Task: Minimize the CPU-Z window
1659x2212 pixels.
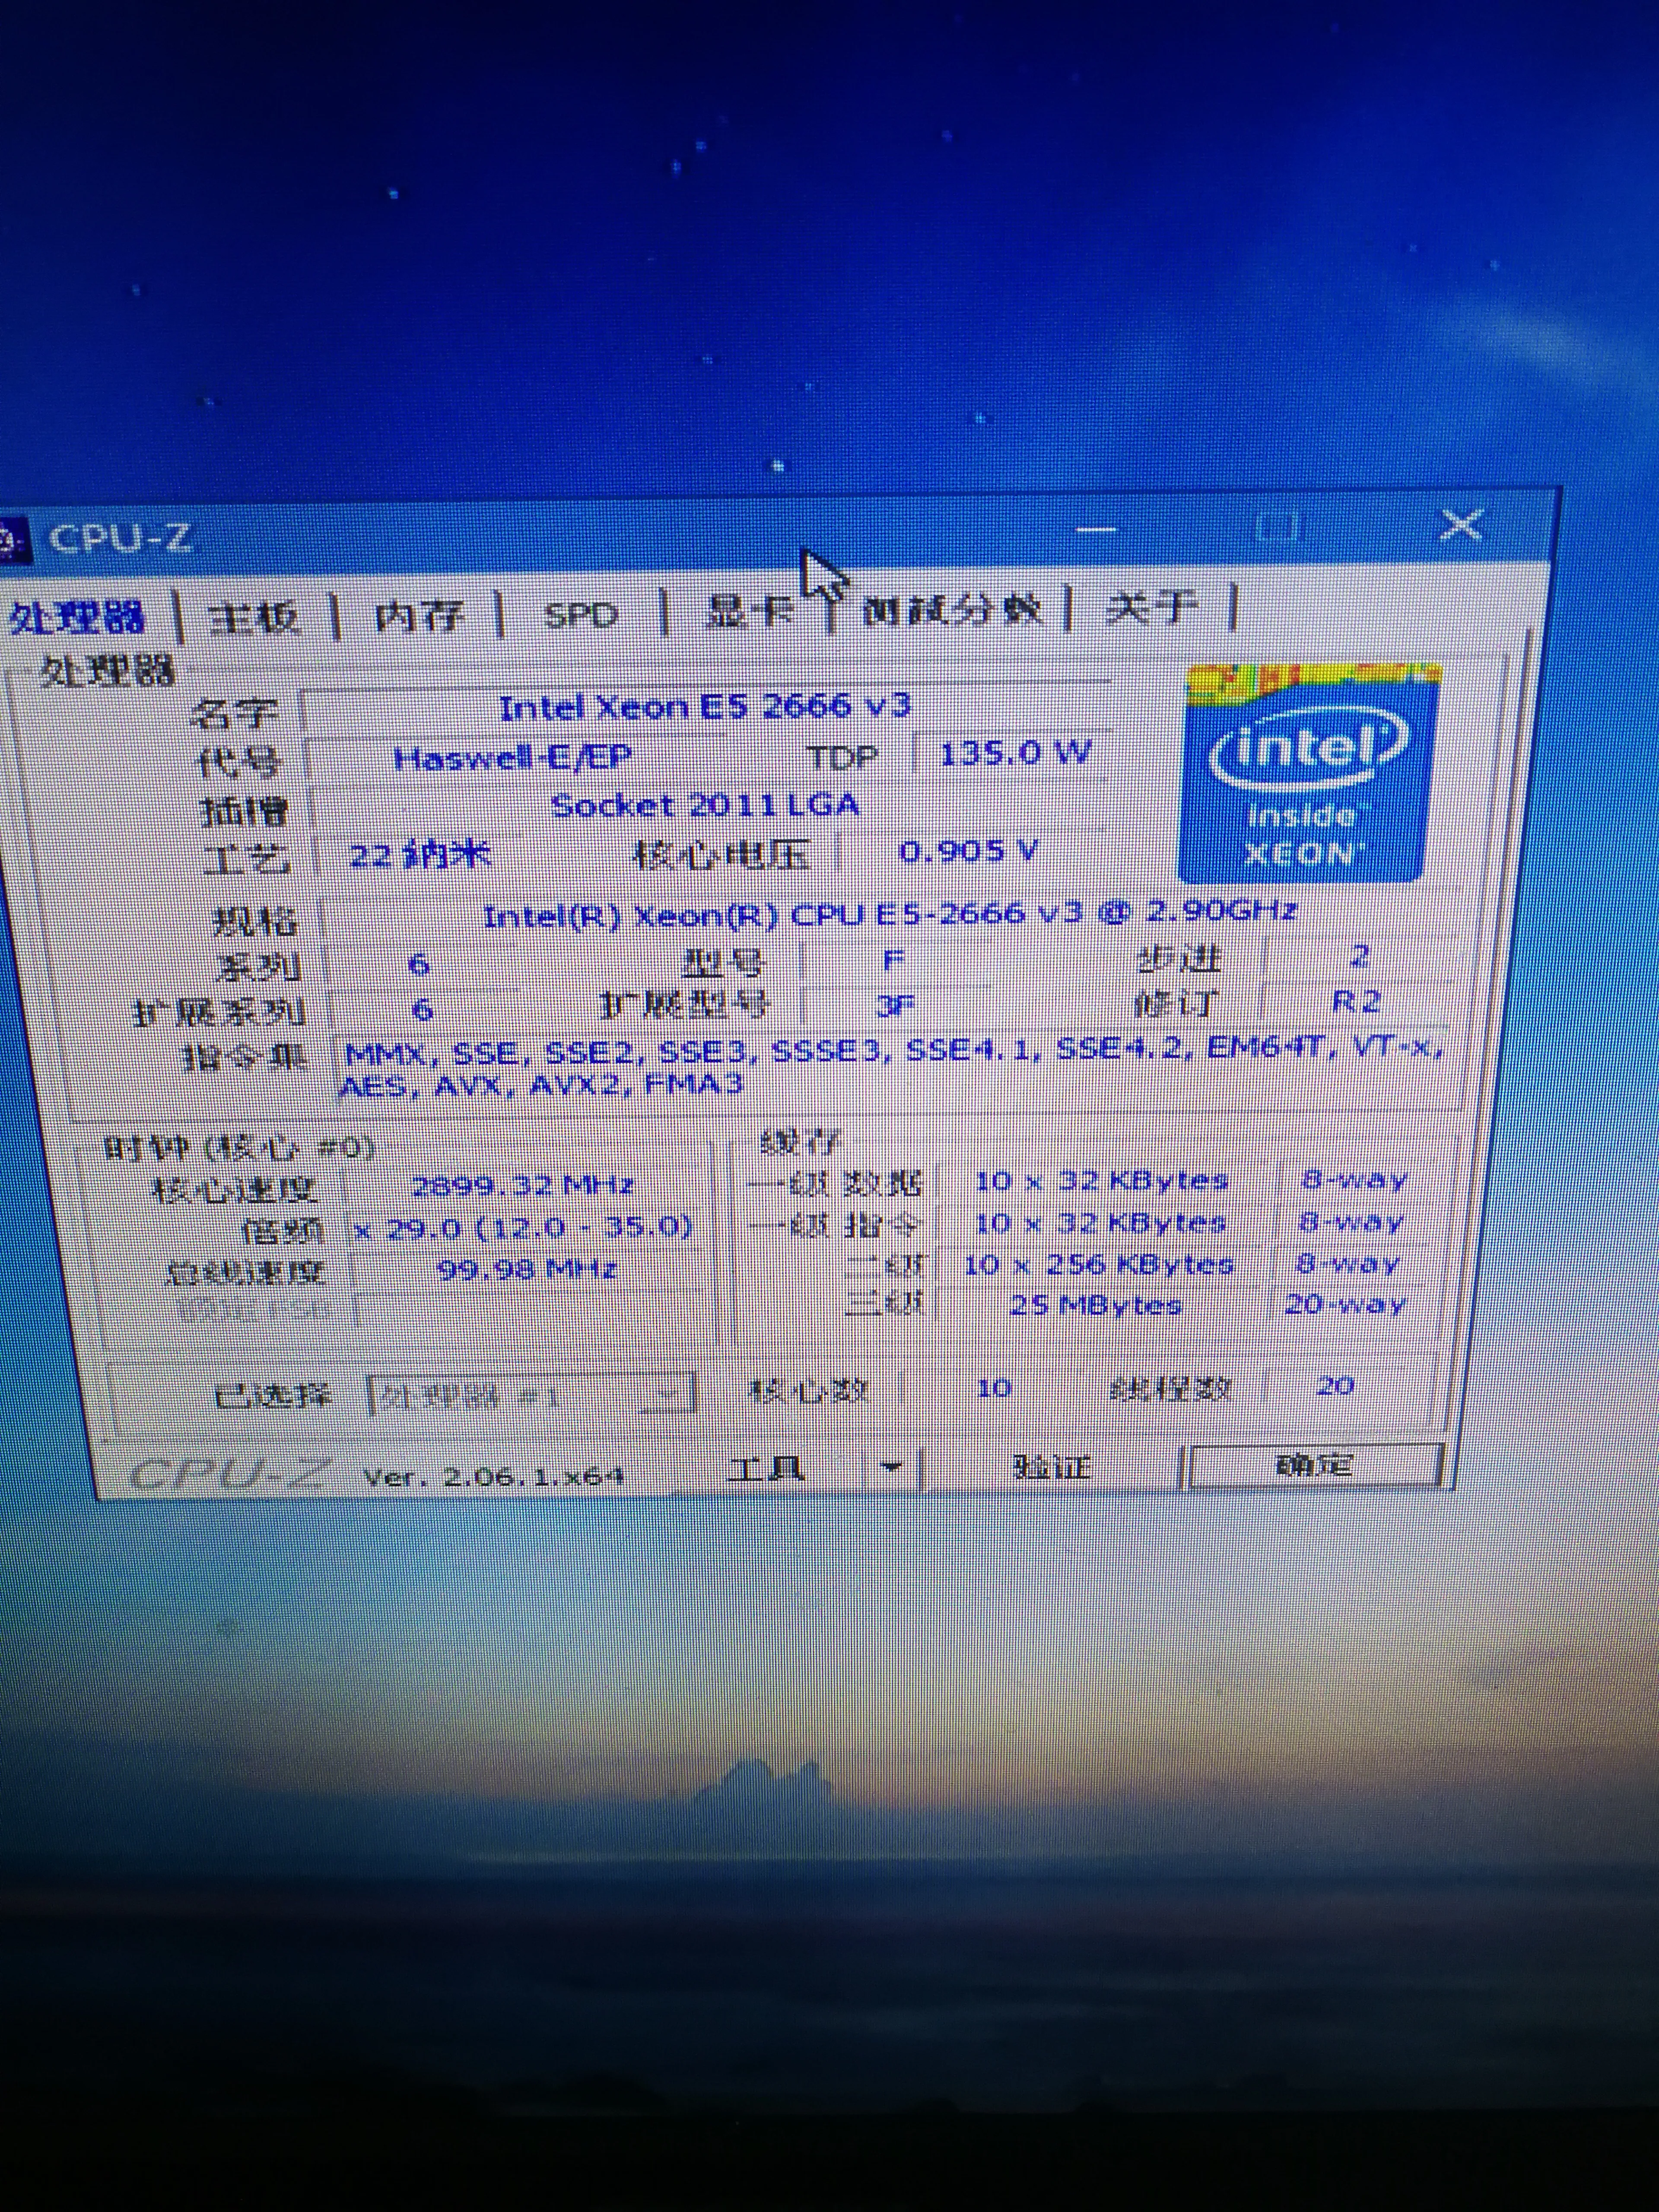Action: pyautogui.click(x=1097, y=529)
